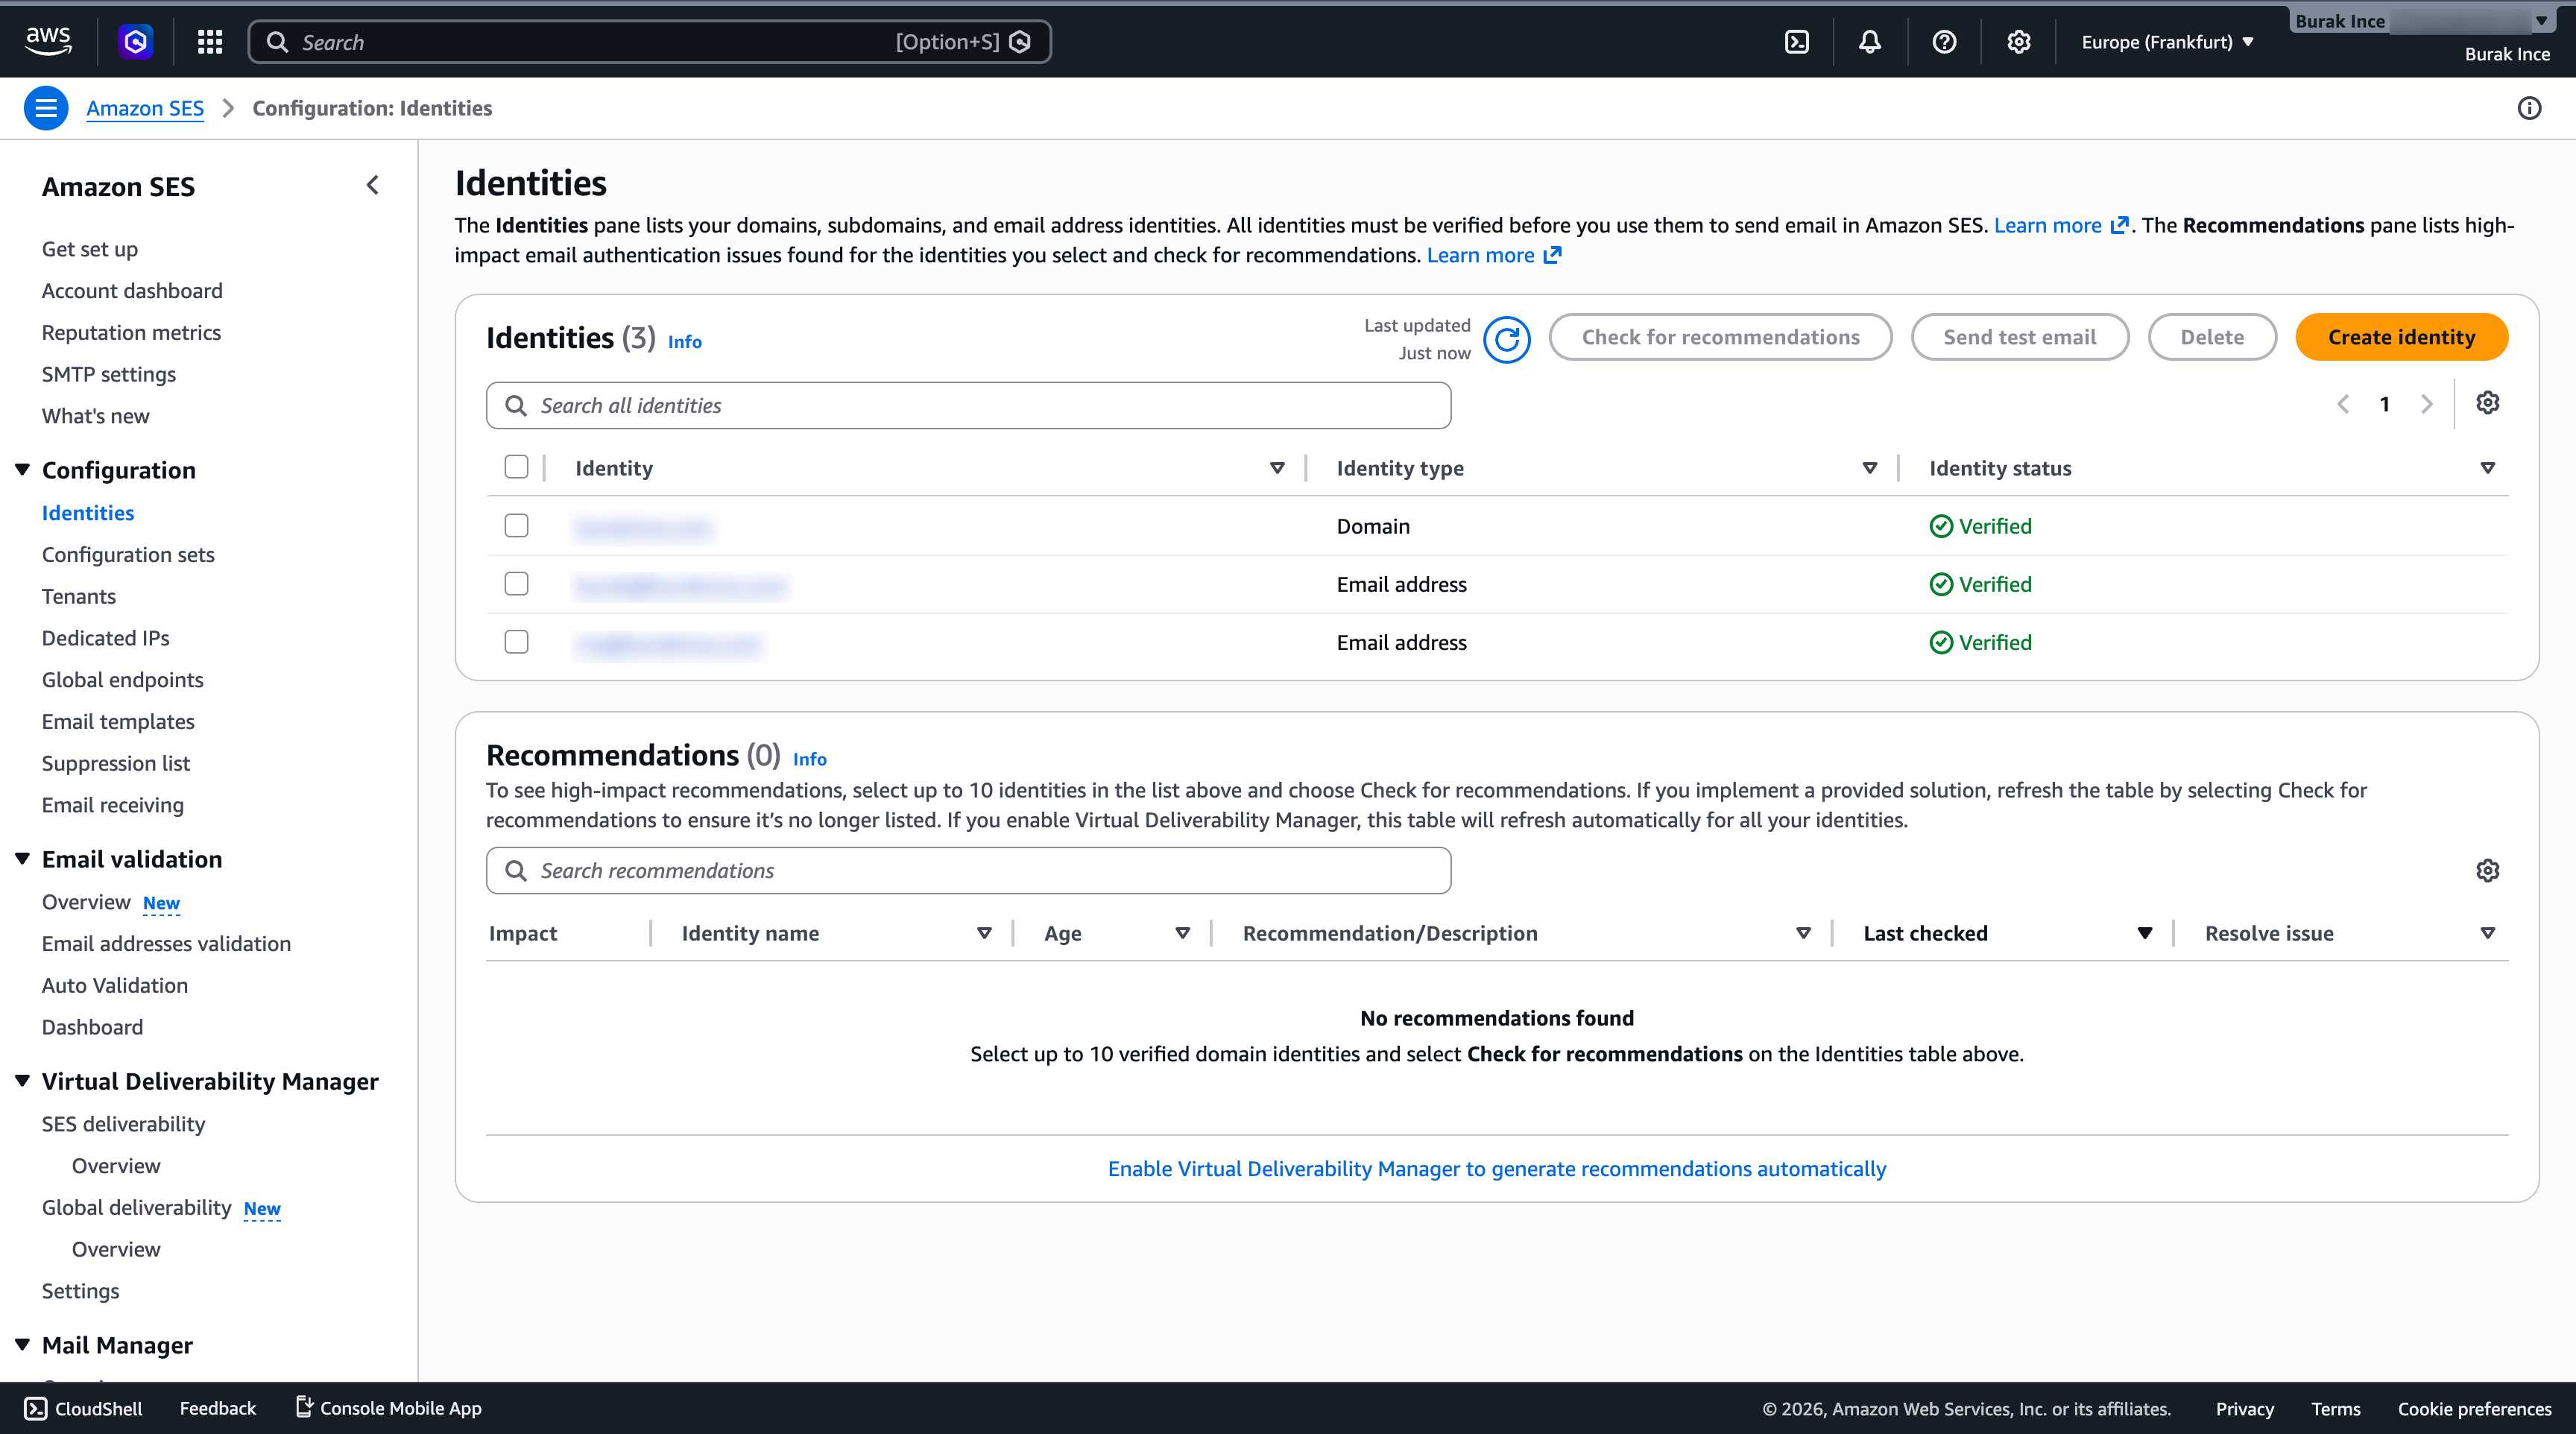2576x1434 pixels.
Task: Open the help question mark icon
Action: [x=1944, y=41]
